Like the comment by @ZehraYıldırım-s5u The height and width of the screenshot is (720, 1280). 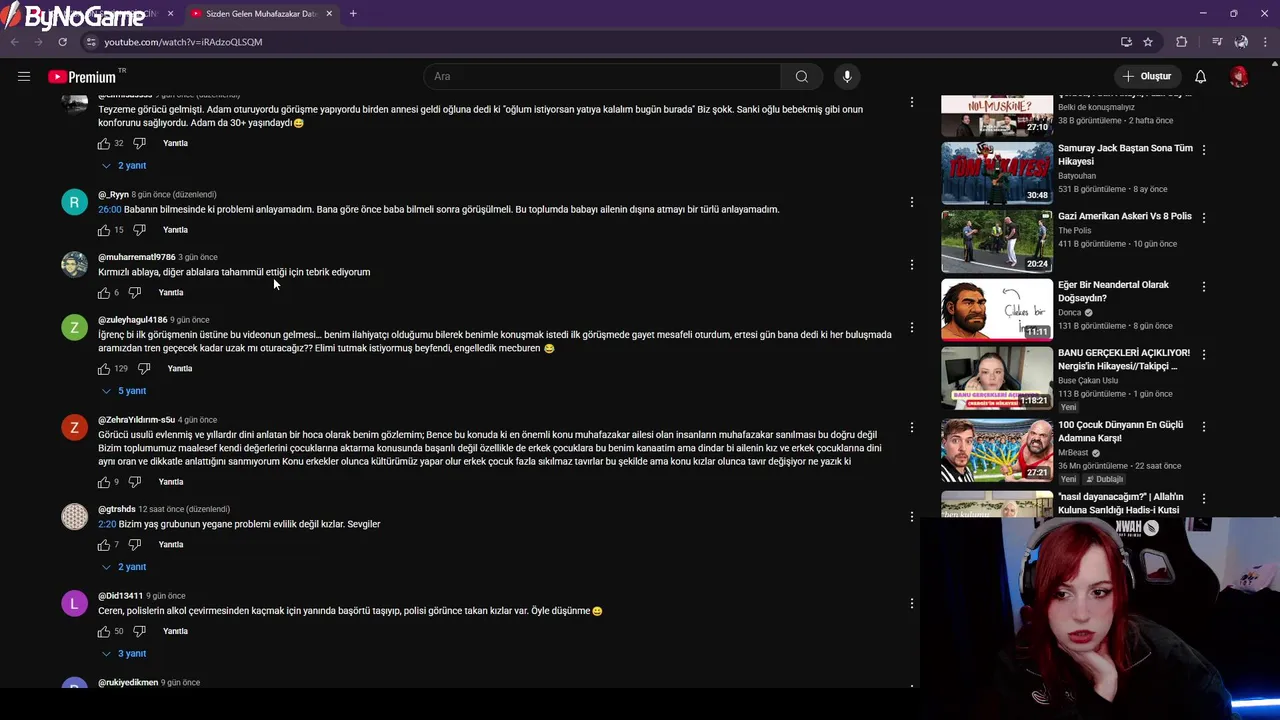104,482
